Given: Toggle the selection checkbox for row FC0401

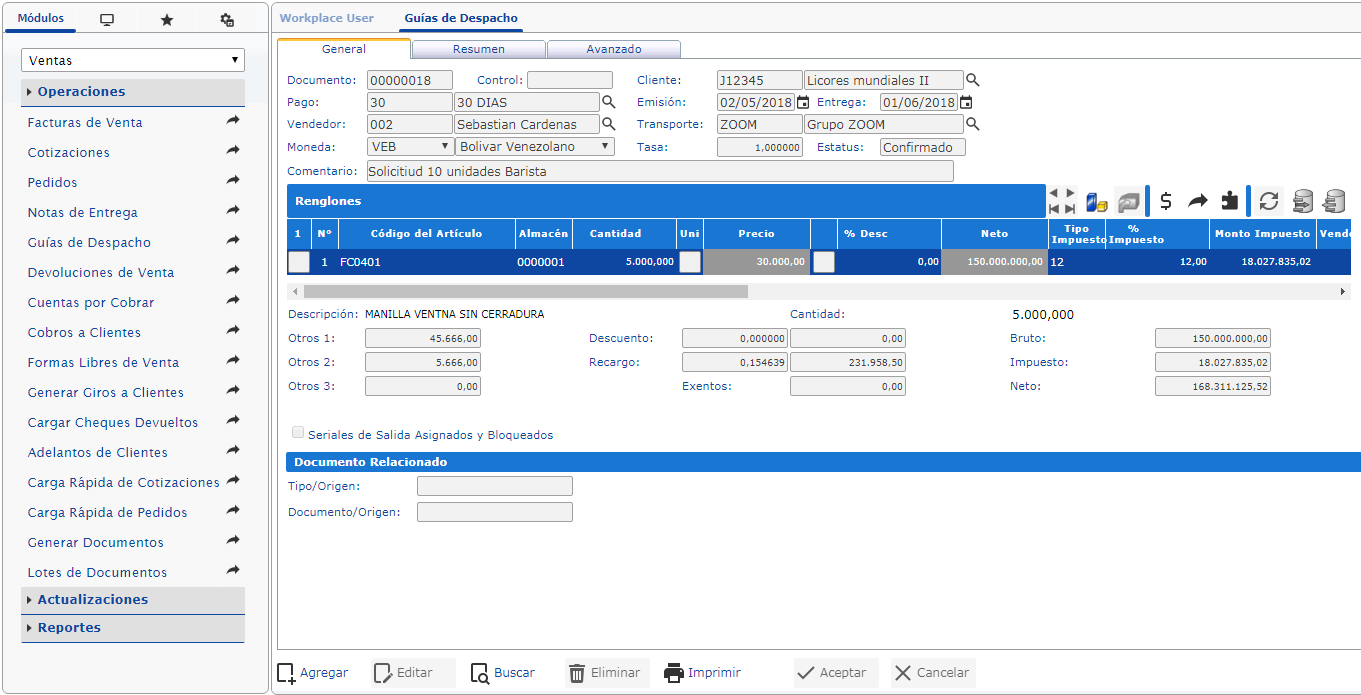Looking at the screenshot, I should point(299,262).
